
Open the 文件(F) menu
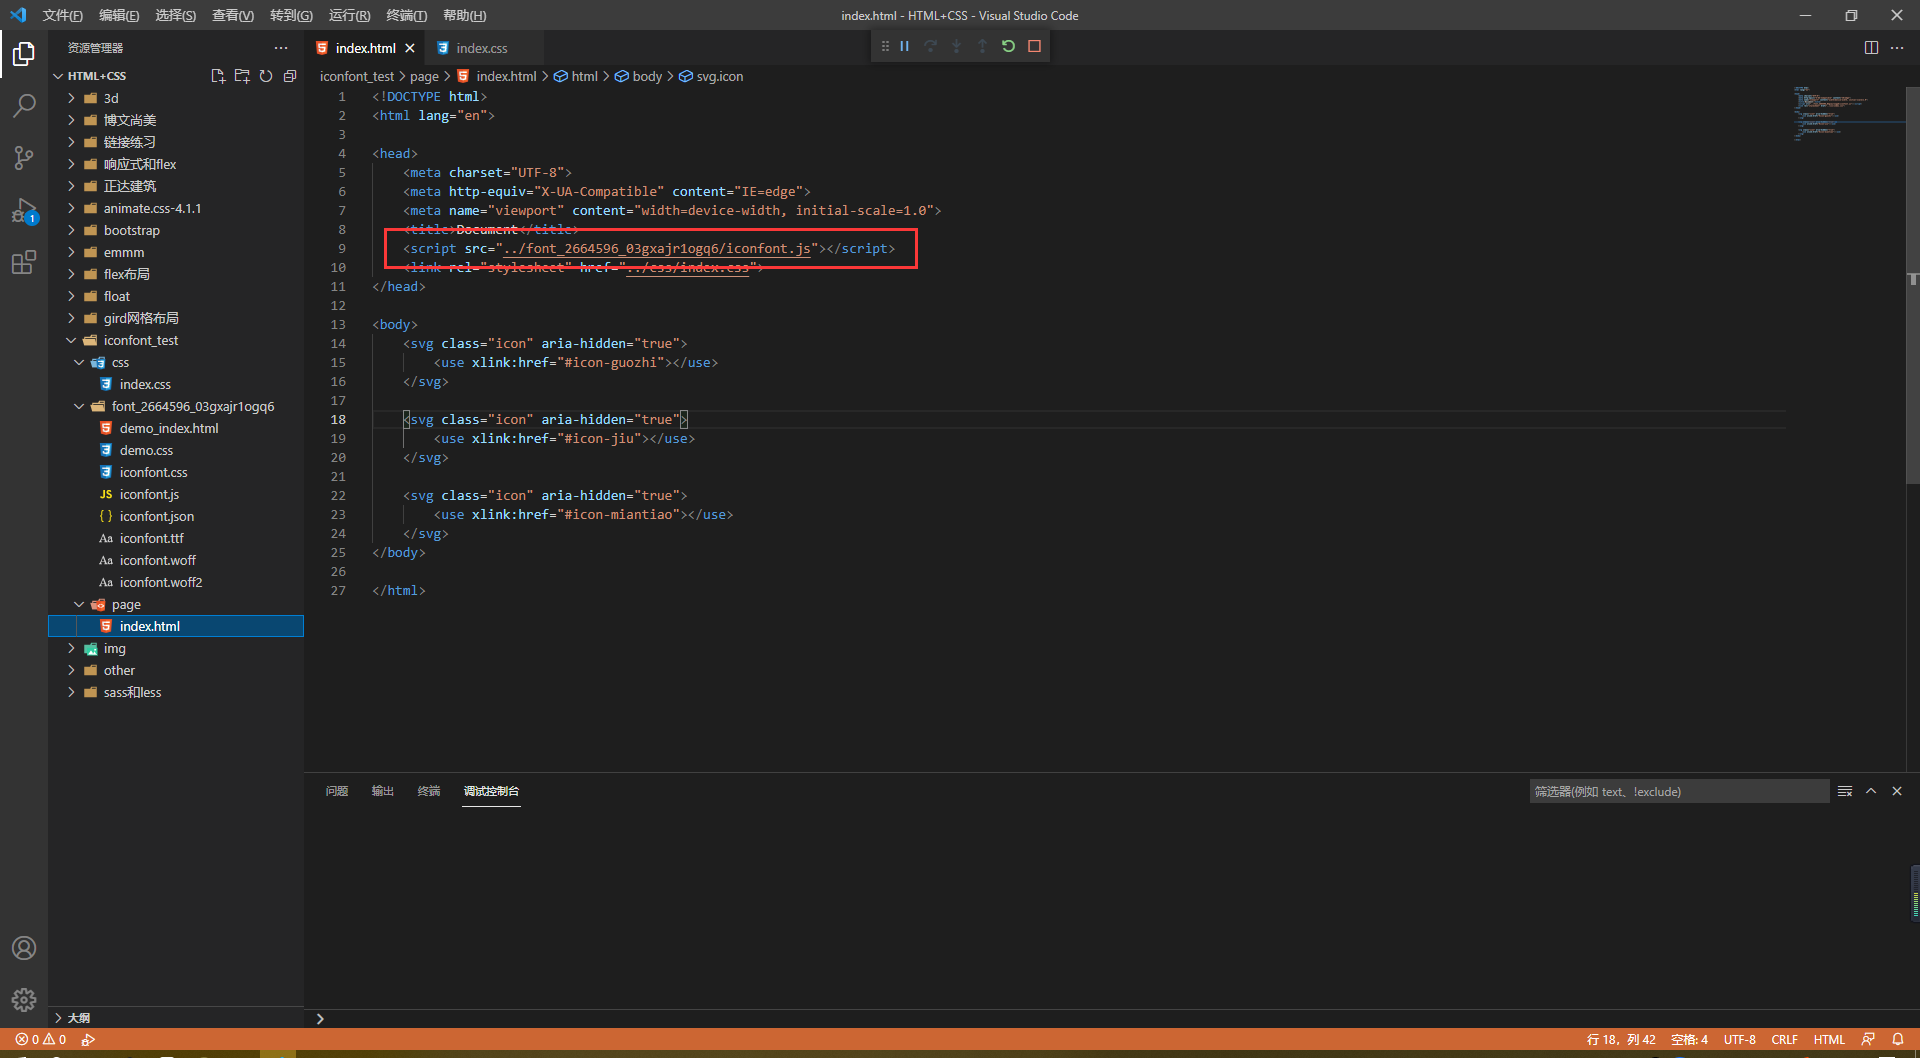click(x=62, y=15)
